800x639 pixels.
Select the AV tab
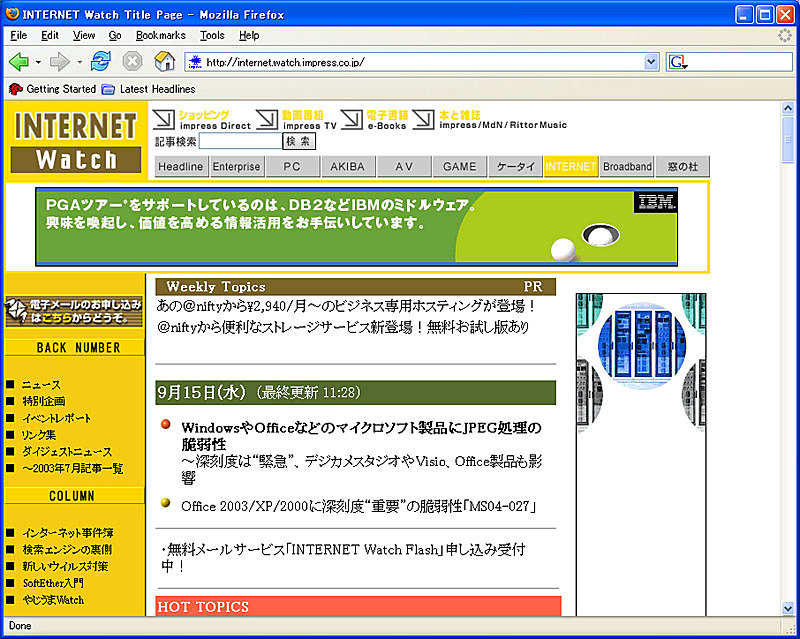click(x=404, y=166)
